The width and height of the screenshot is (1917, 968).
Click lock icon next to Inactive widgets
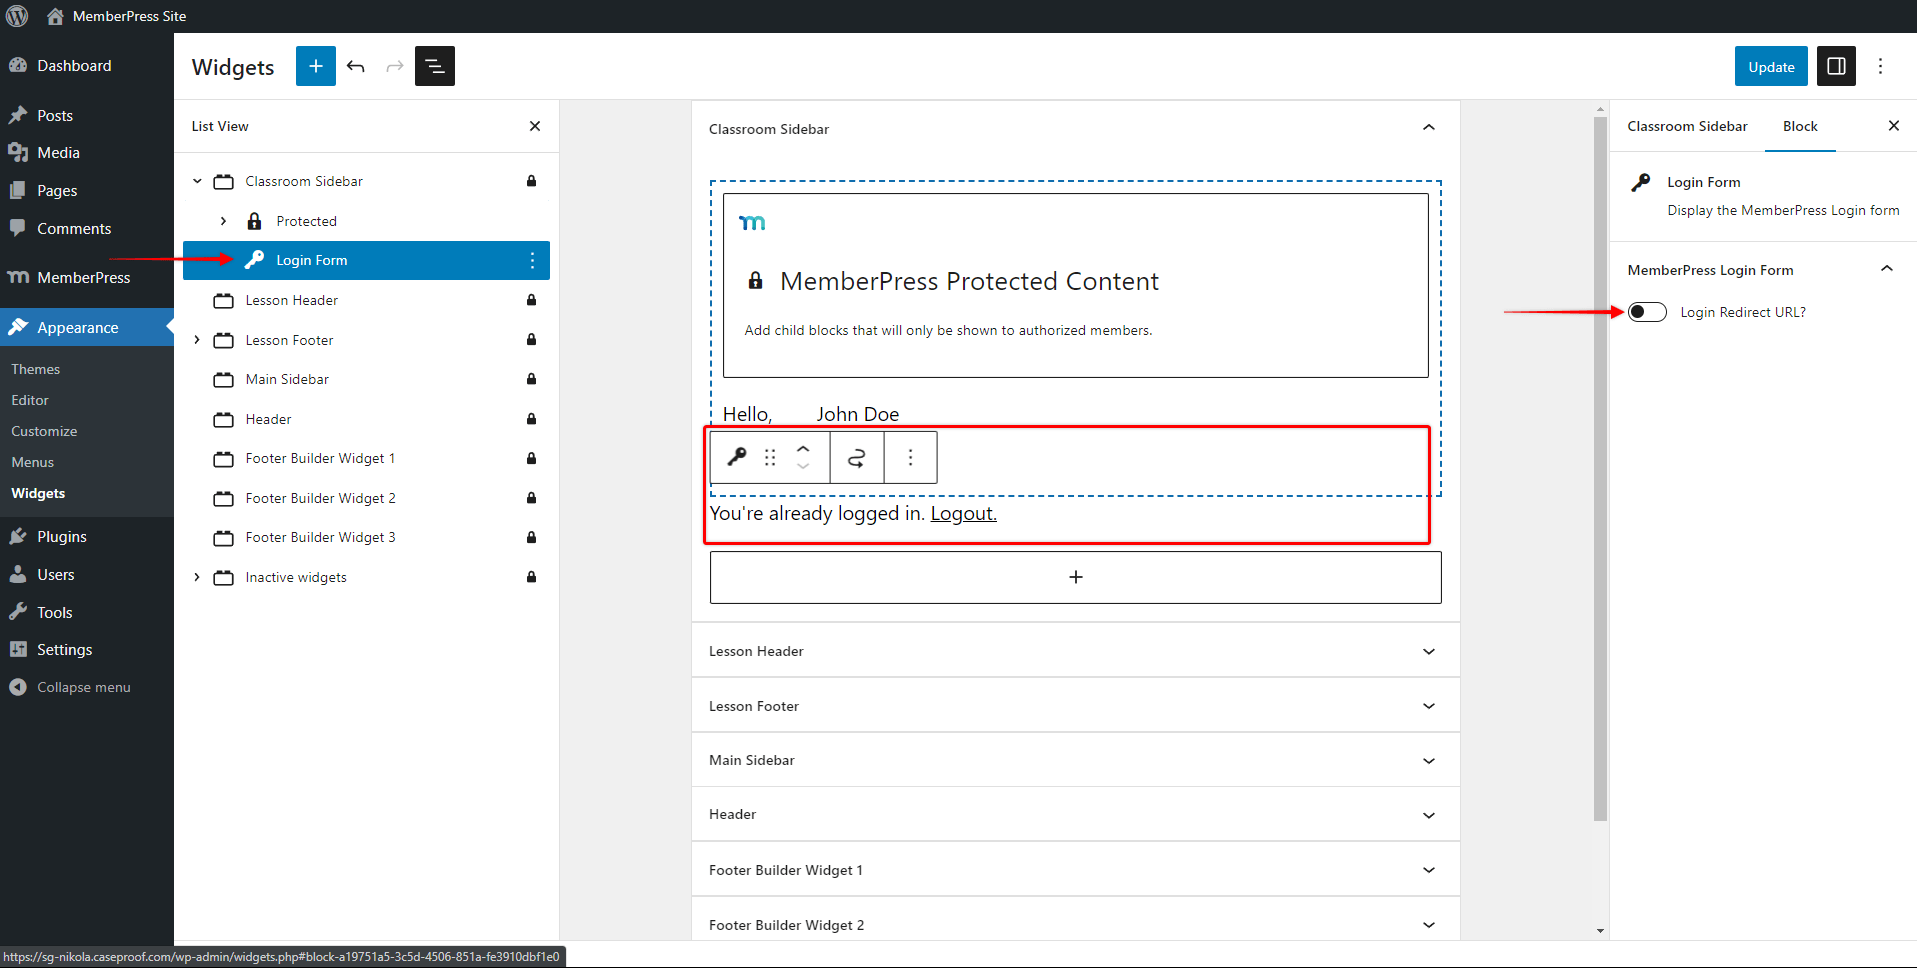(532, 577)
